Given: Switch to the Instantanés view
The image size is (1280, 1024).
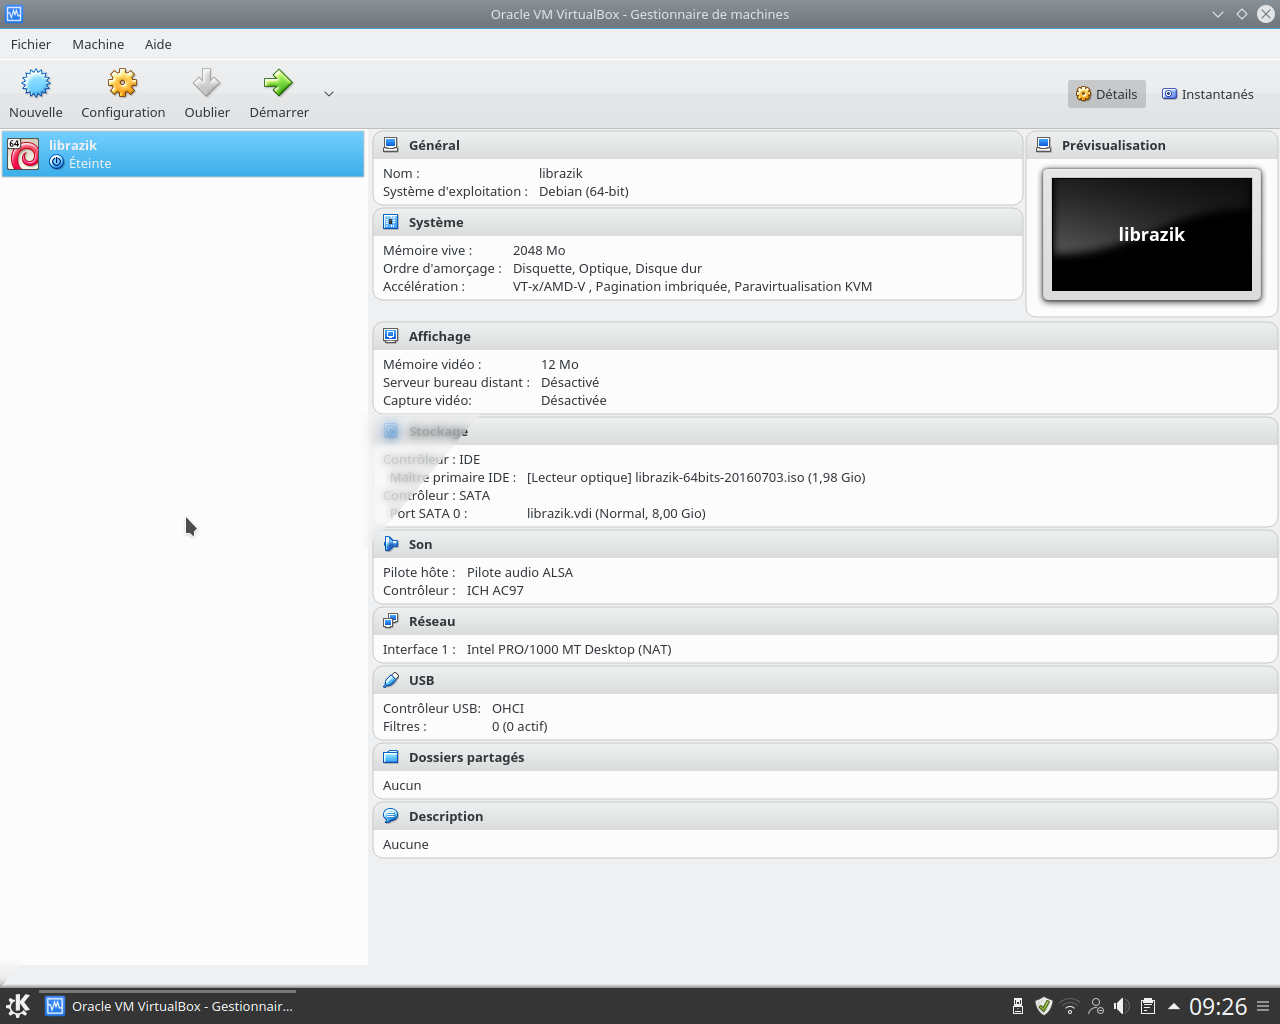Looking at the screenshot, I should (1207, 94).
